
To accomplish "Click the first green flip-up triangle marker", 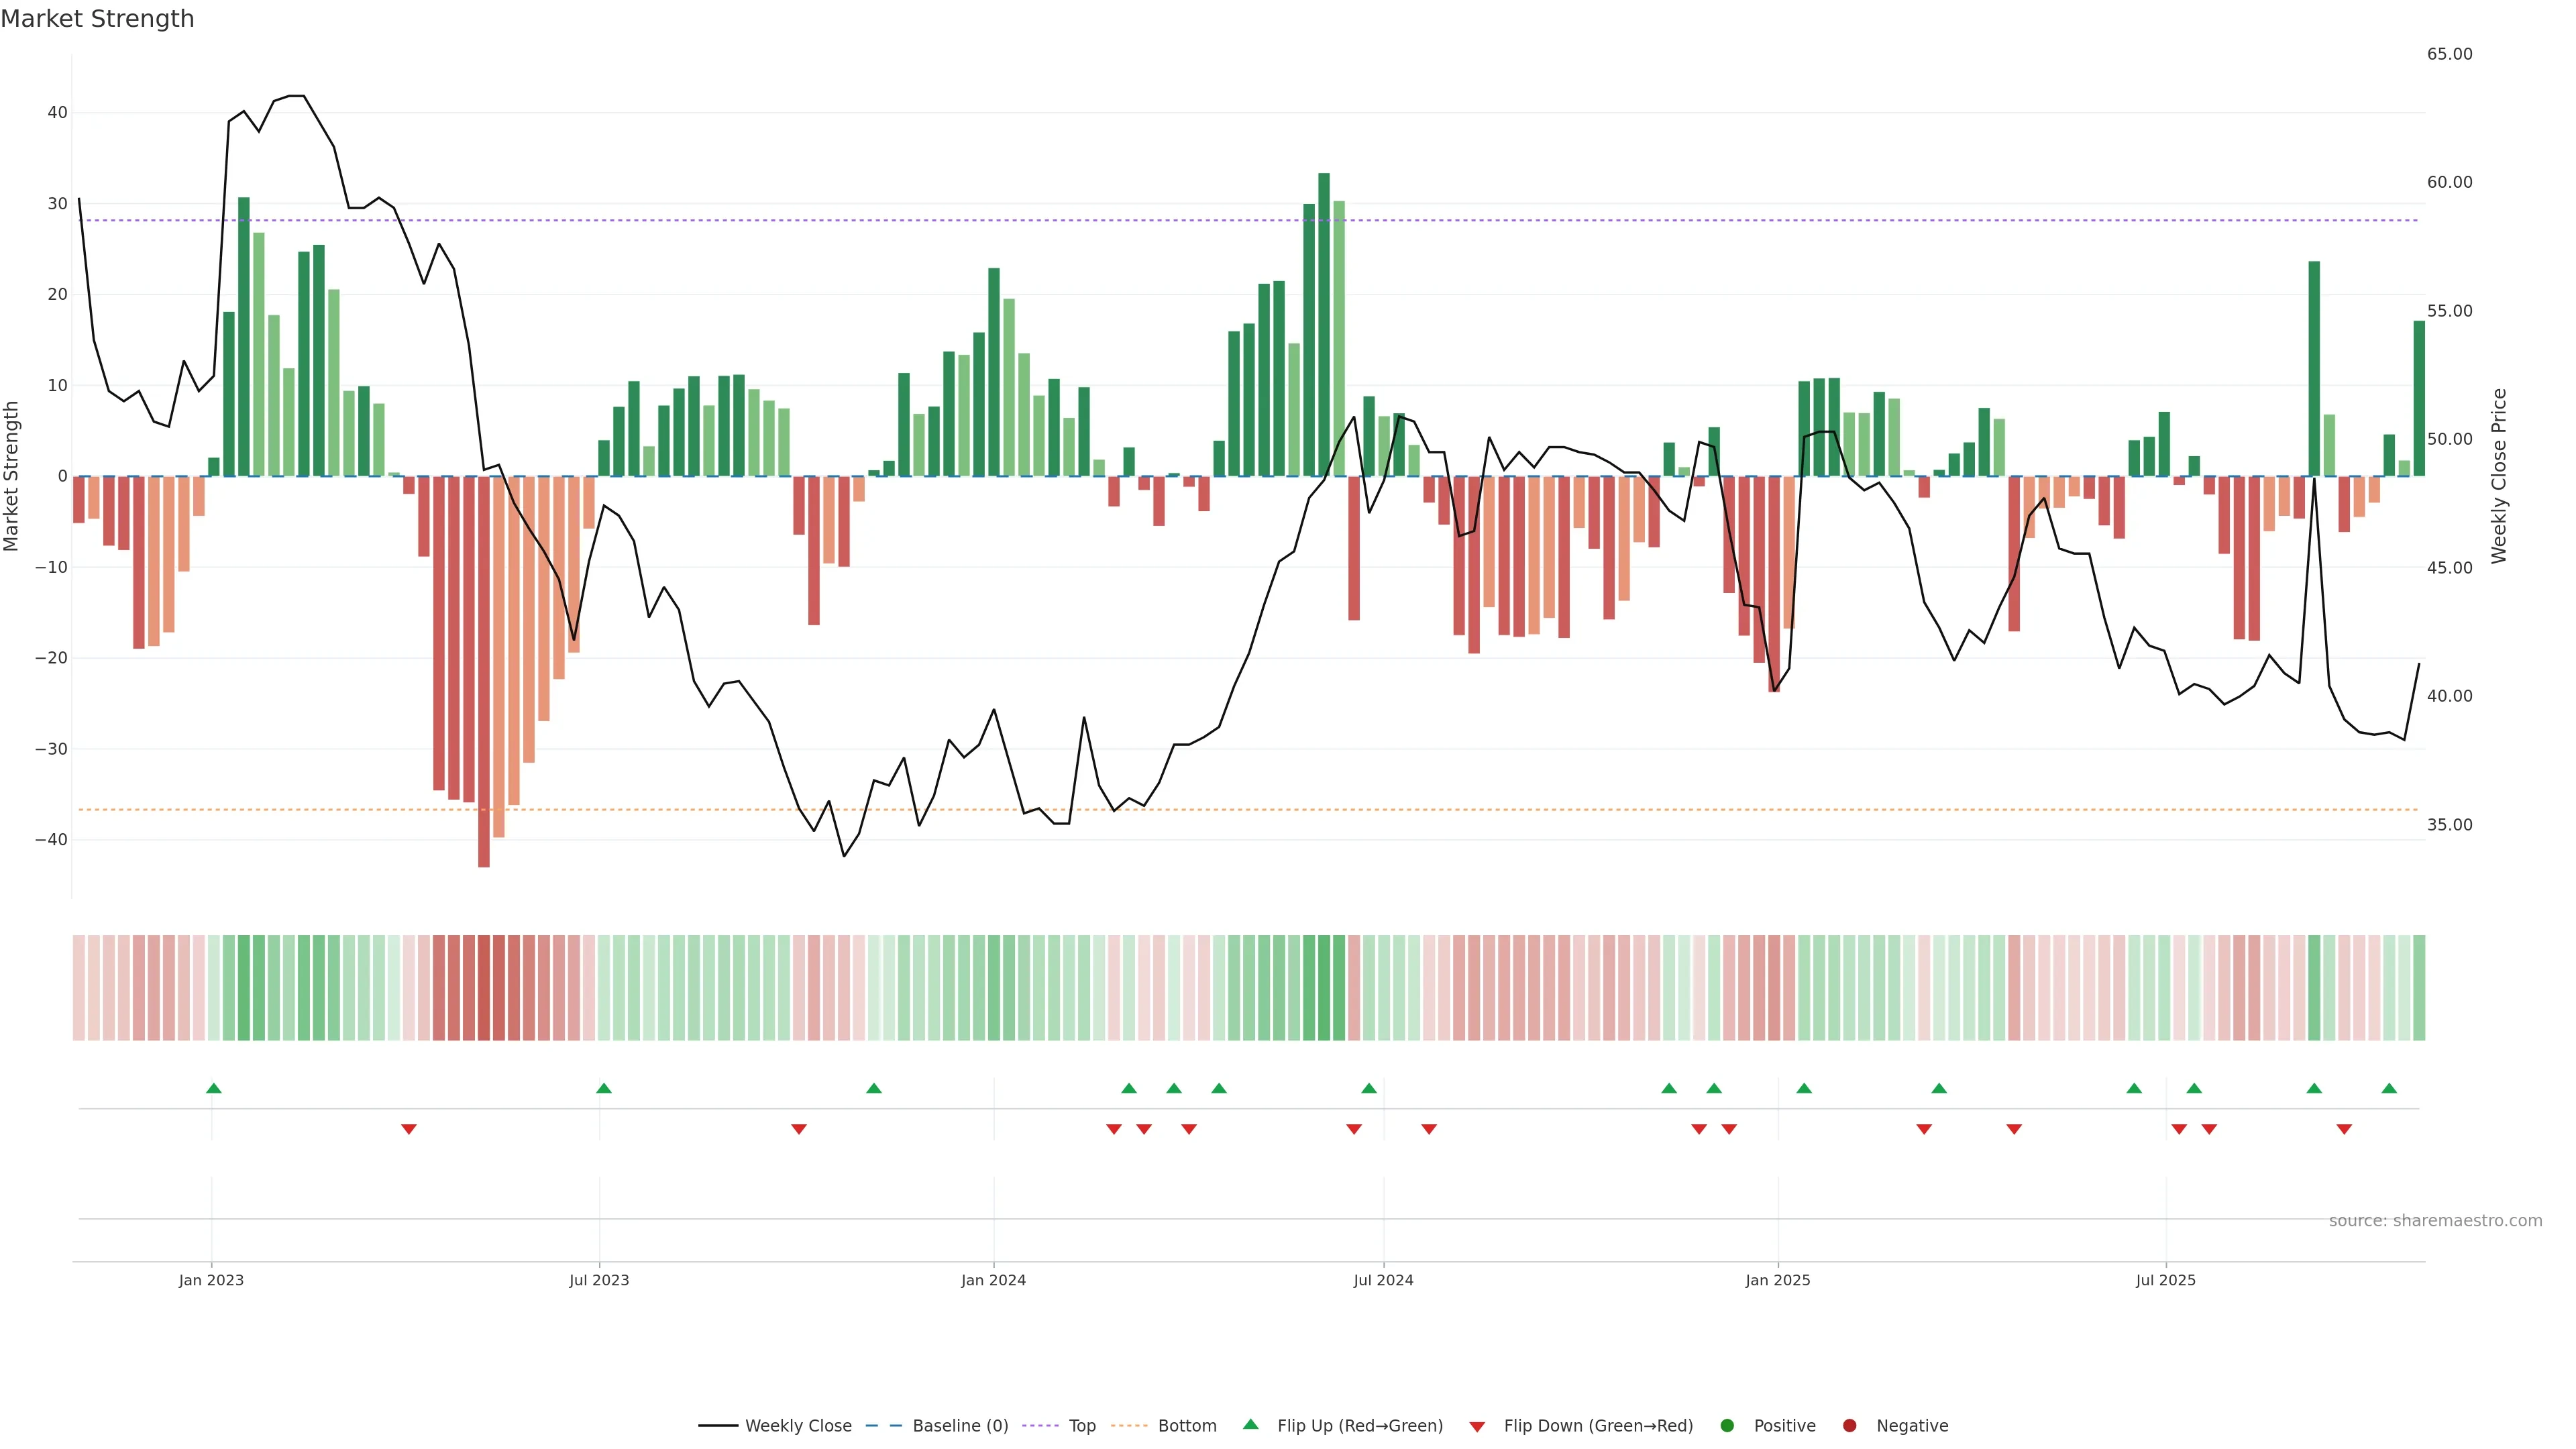I will pos(213,1088).
